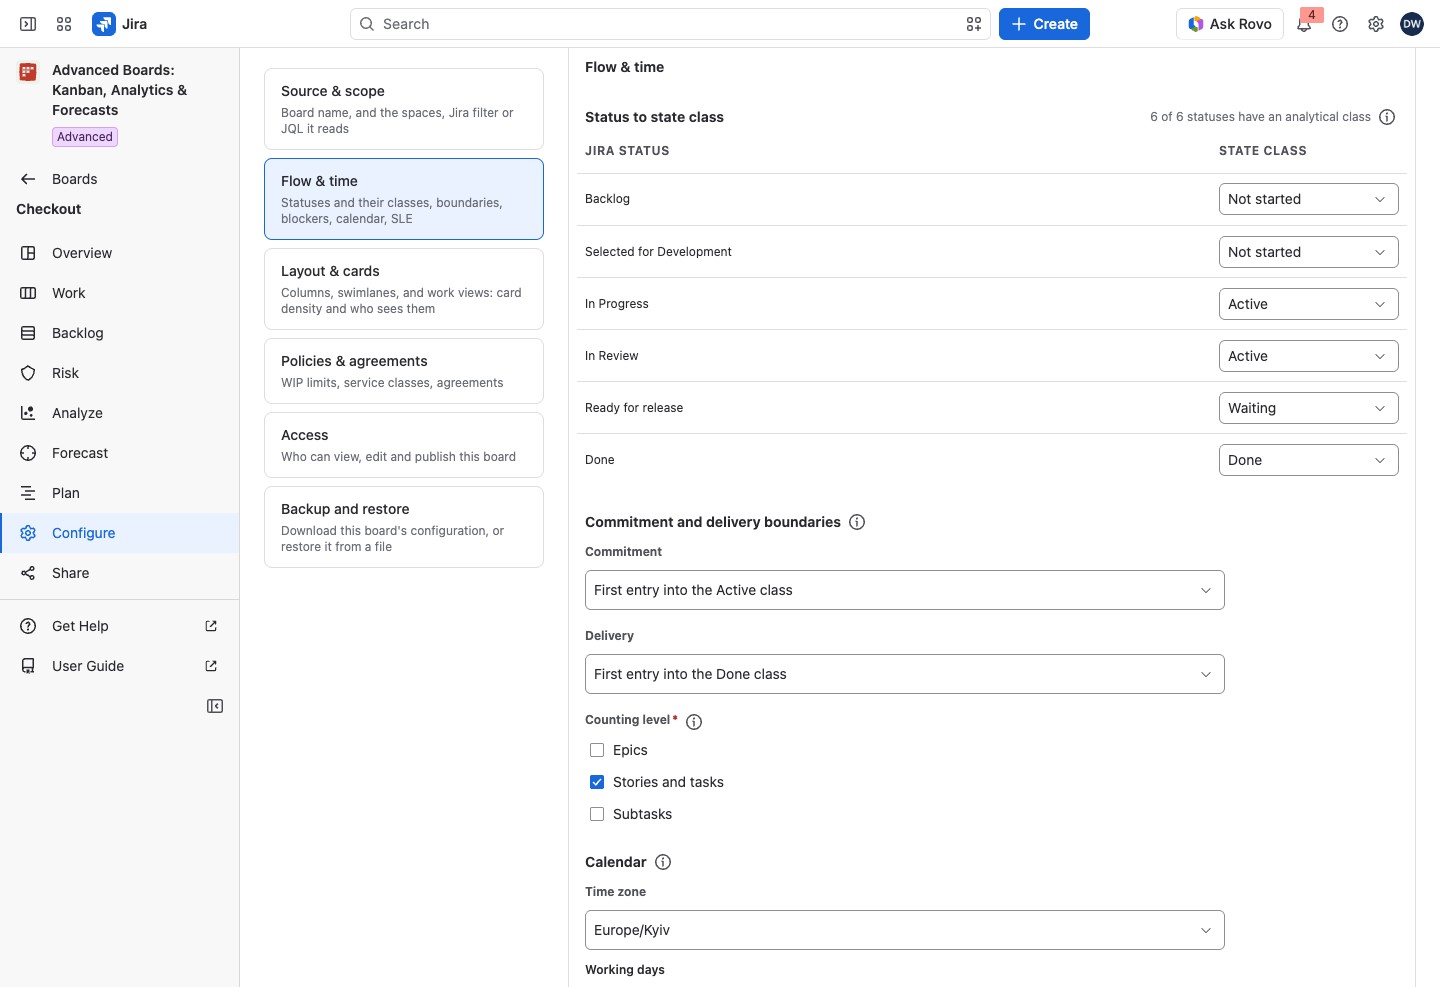Show info icon next to Calendar

[663, 862]
